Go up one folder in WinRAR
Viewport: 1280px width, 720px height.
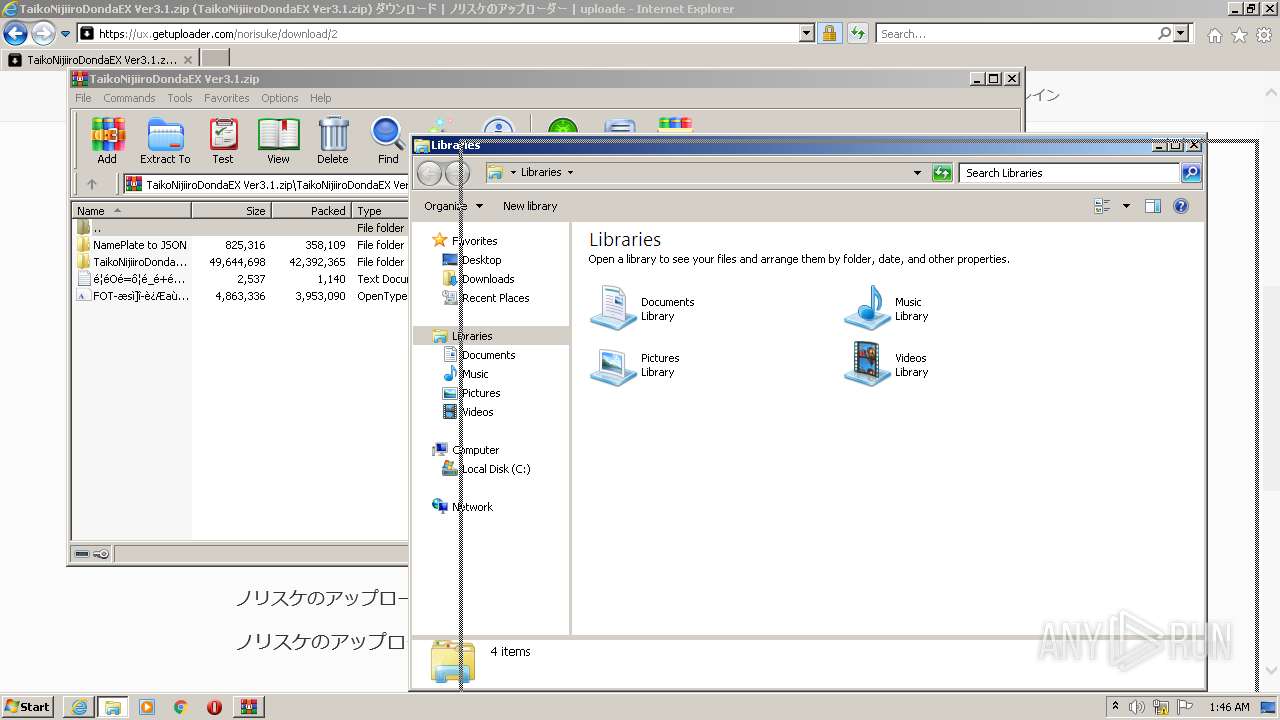coord(92,184)
